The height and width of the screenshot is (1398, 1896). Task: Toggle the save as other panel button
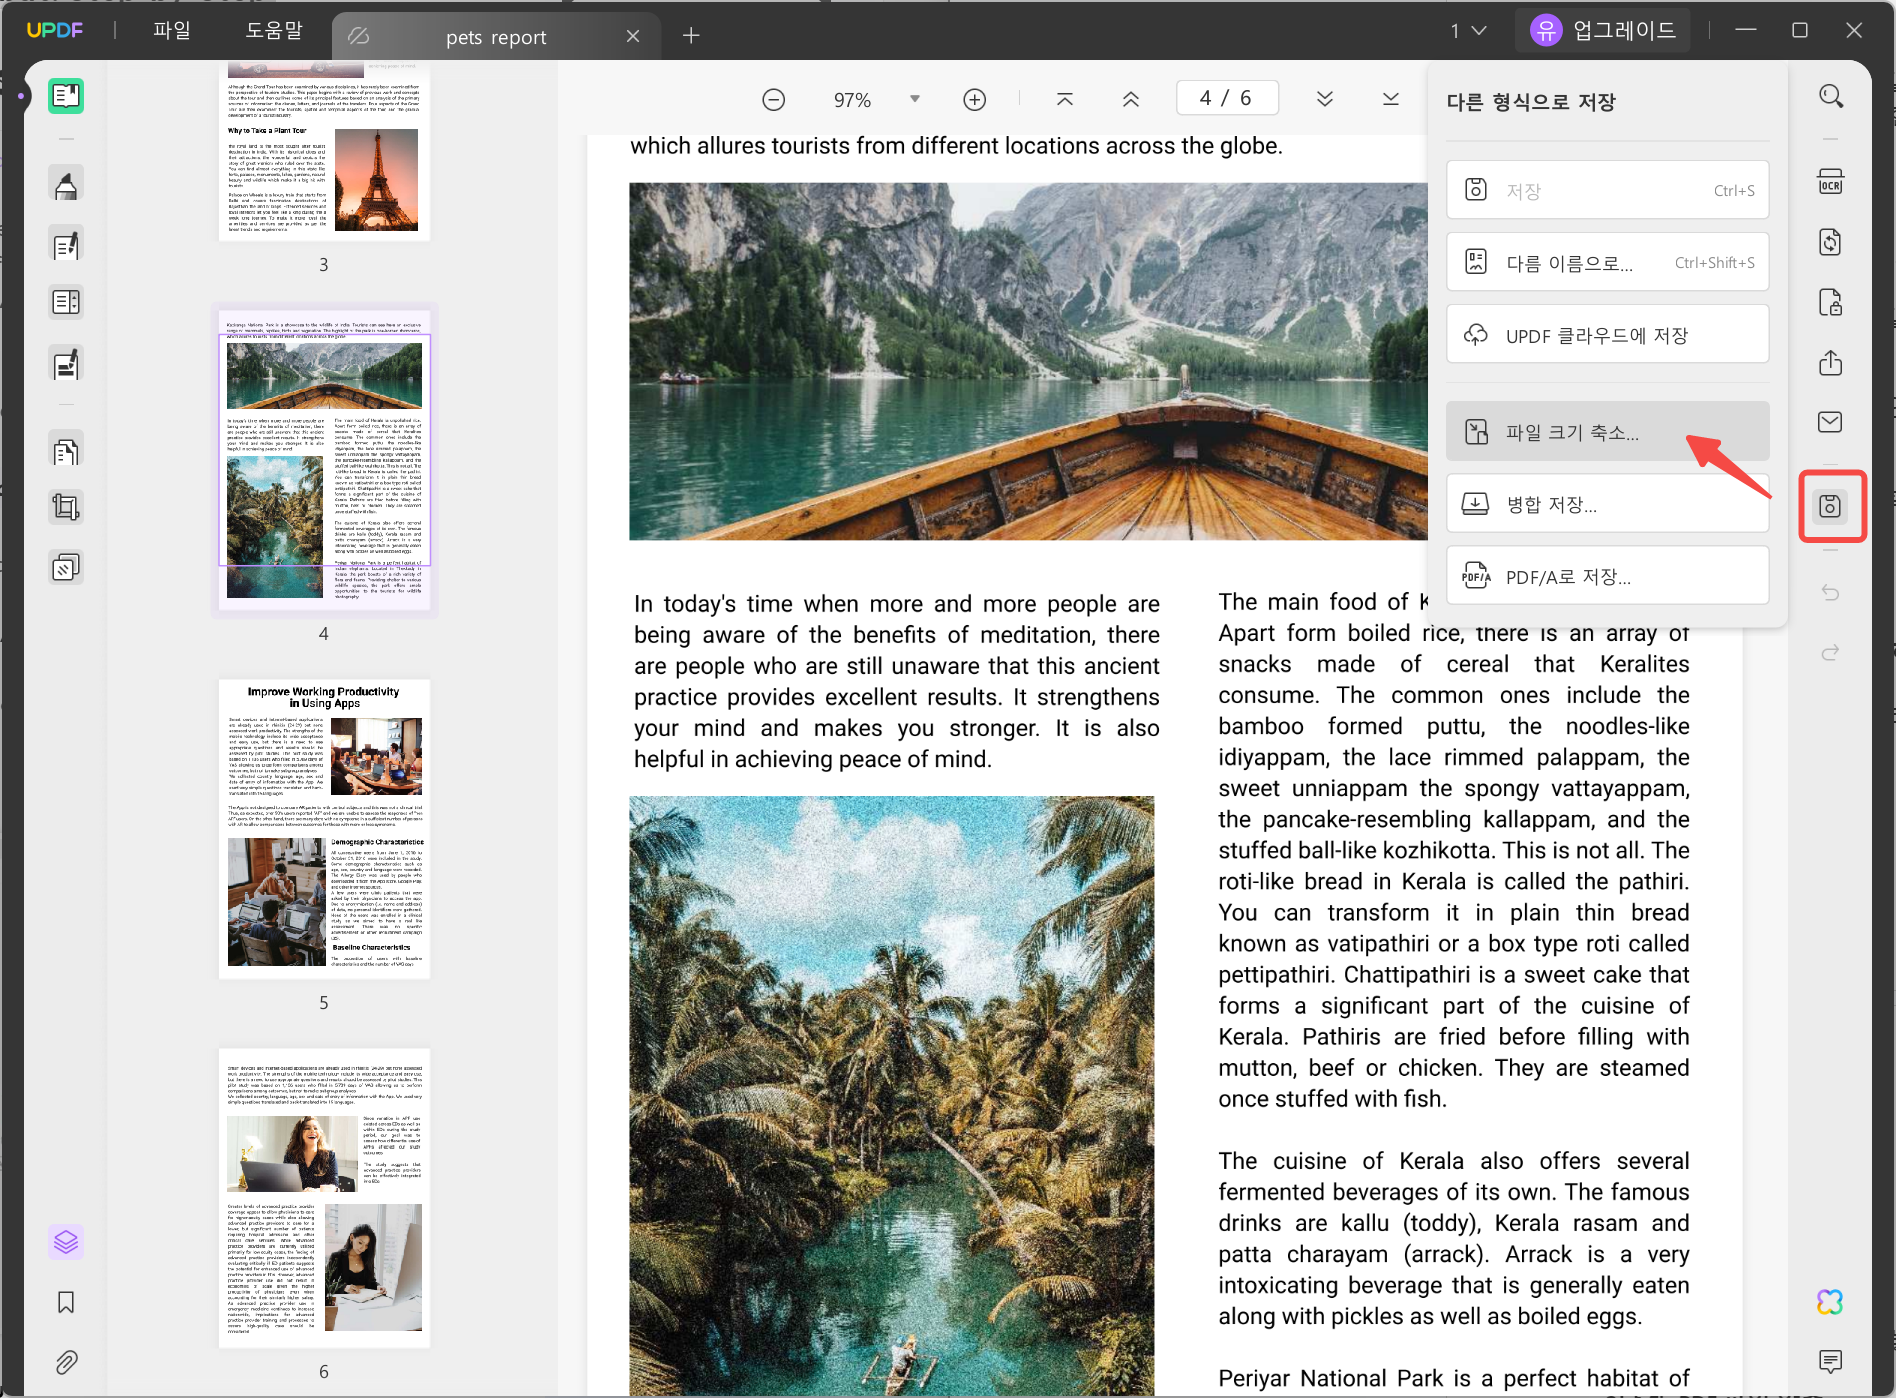(x=1830, y=506)
